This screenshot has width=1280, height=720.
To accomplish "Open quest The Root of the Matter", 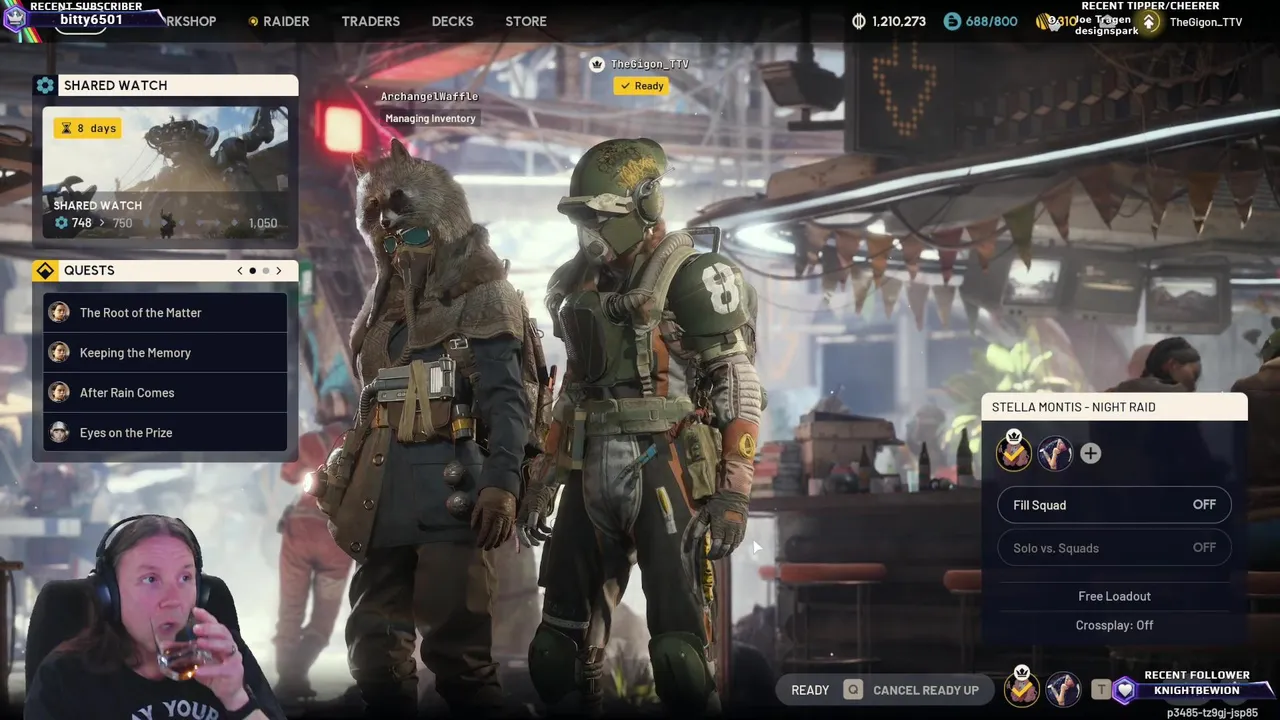I will [165, 312].
